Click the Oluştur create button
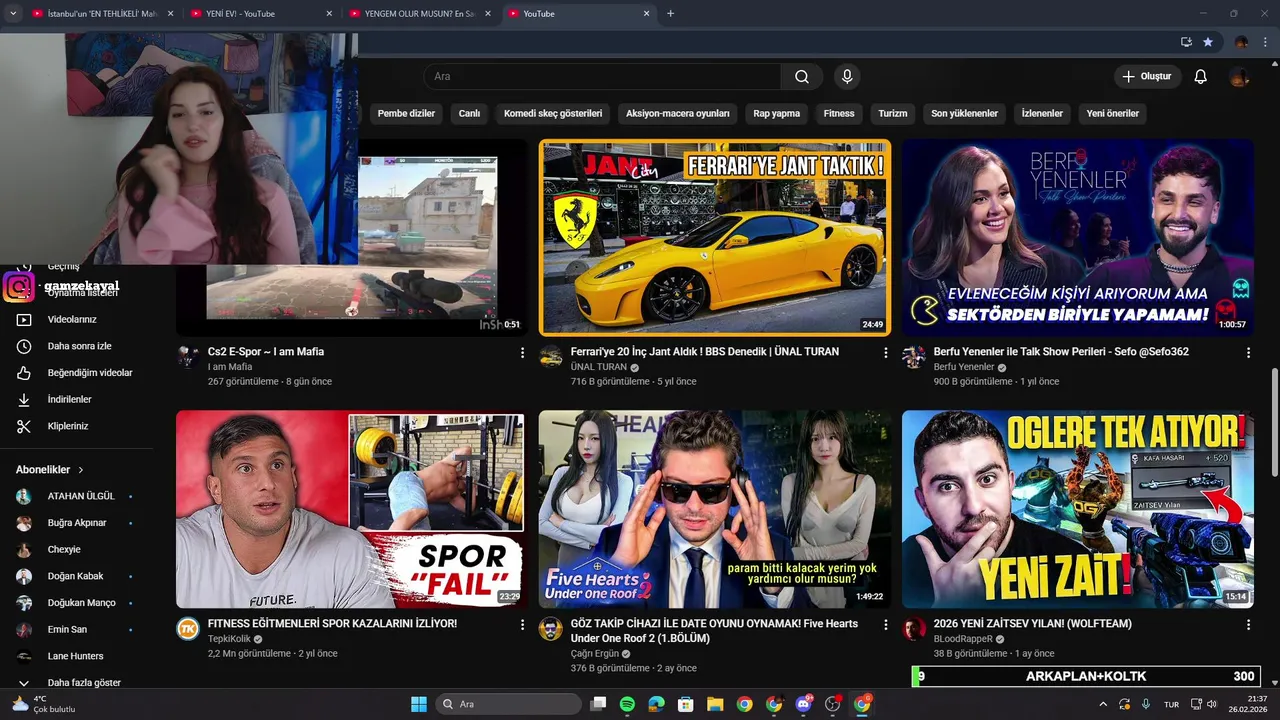 [1148, 77]
